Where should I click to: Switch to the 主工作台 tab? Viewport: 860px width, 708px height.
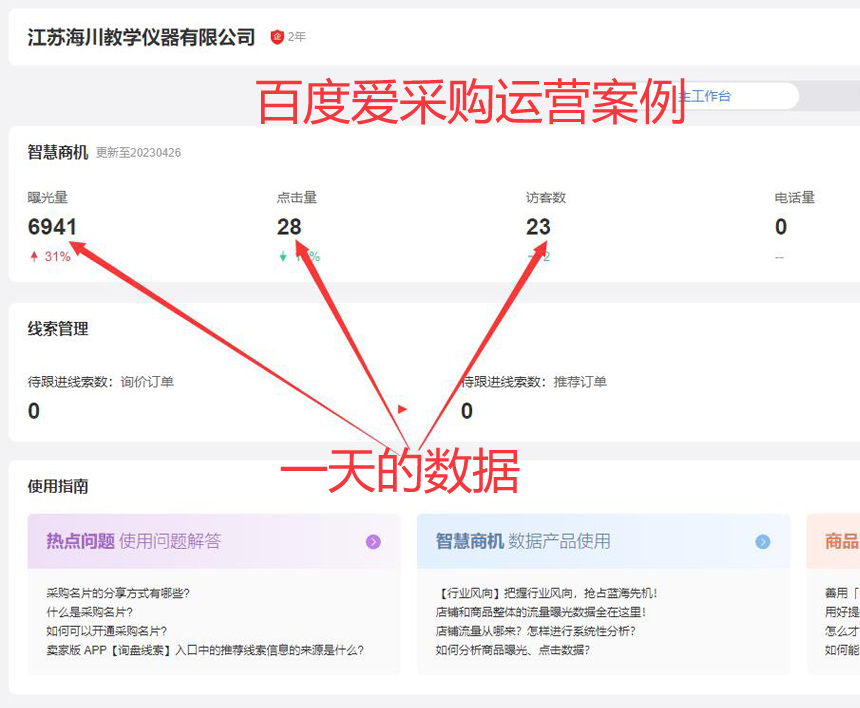(x=705, y=96)
